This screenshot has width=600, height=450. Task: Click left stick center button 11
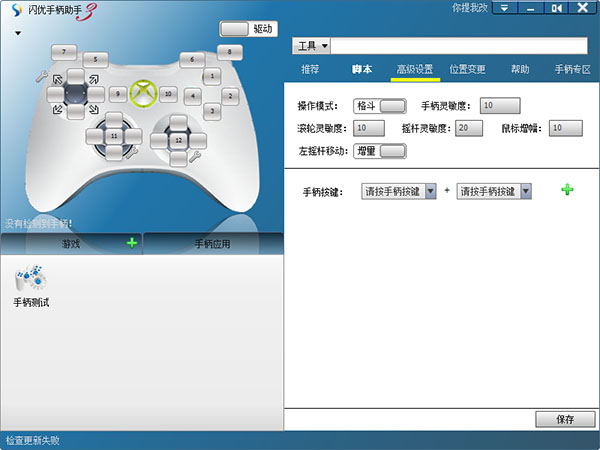point(114,136)
